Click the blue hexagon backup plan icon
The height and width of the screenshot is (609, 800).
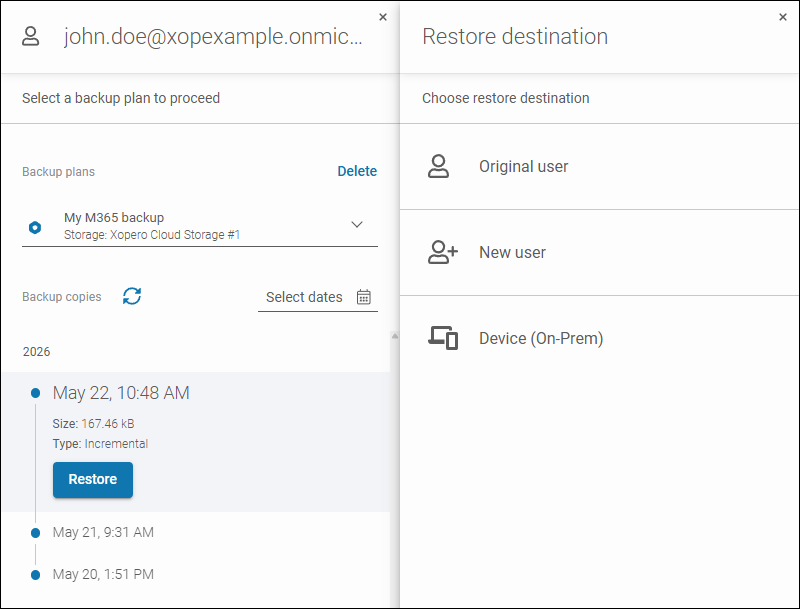click(x=35, y=227)
